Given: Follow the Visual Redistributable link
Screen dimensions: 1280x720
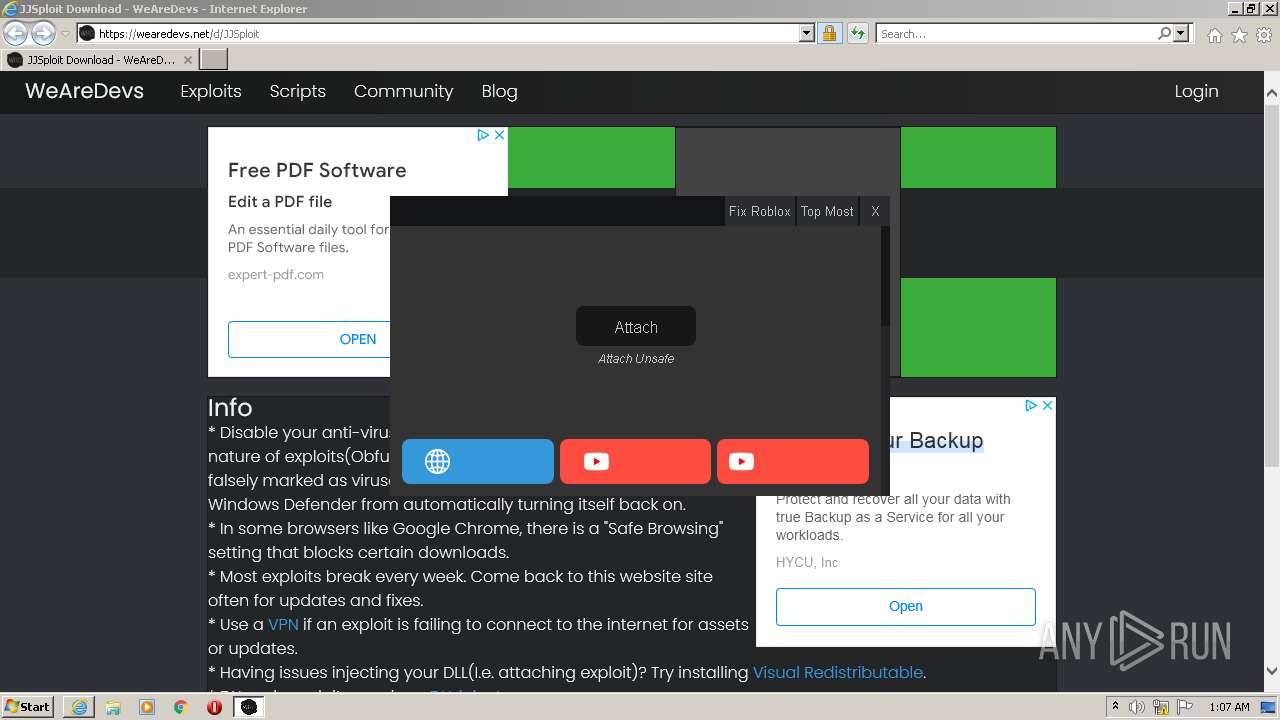Looking at the screenshot, I should click(838, 672).
